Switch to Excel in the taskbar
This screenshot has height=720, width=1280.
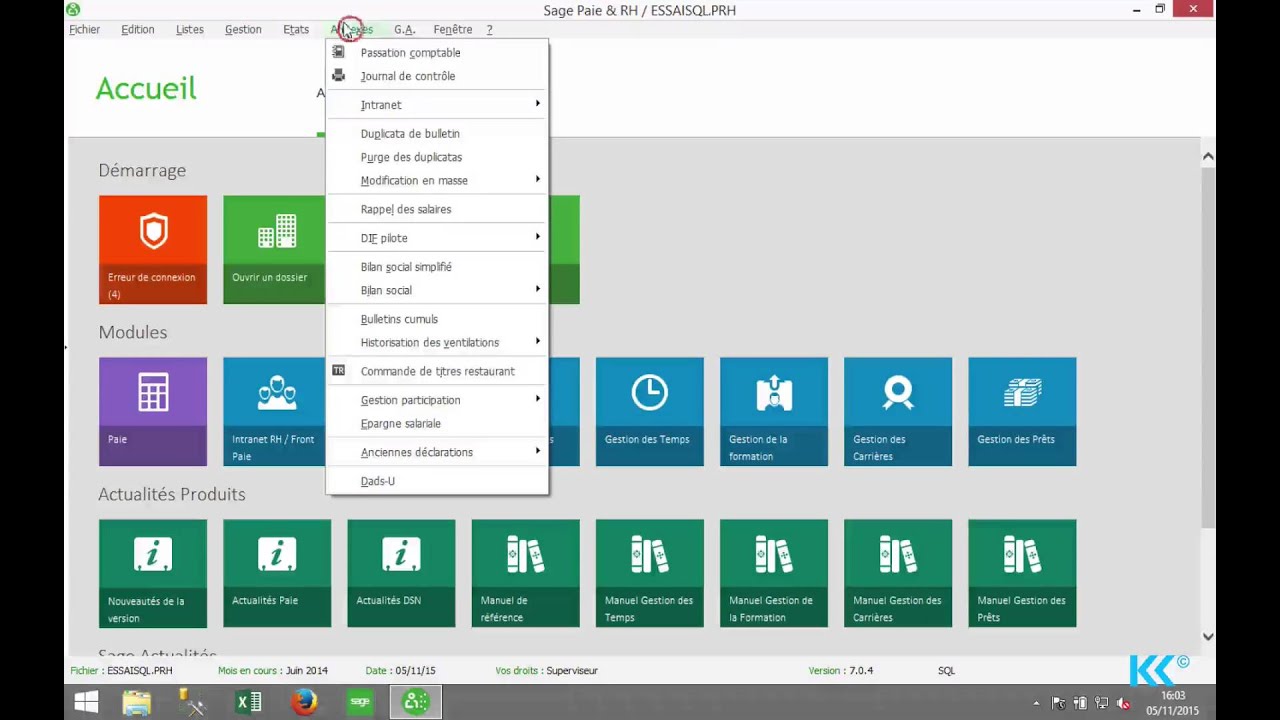(248, 703)
